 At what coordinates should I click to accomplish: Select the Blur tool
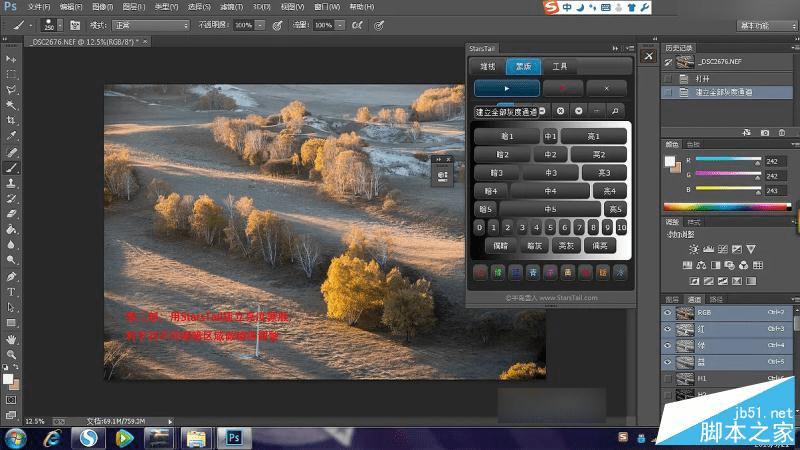[11, 244]
